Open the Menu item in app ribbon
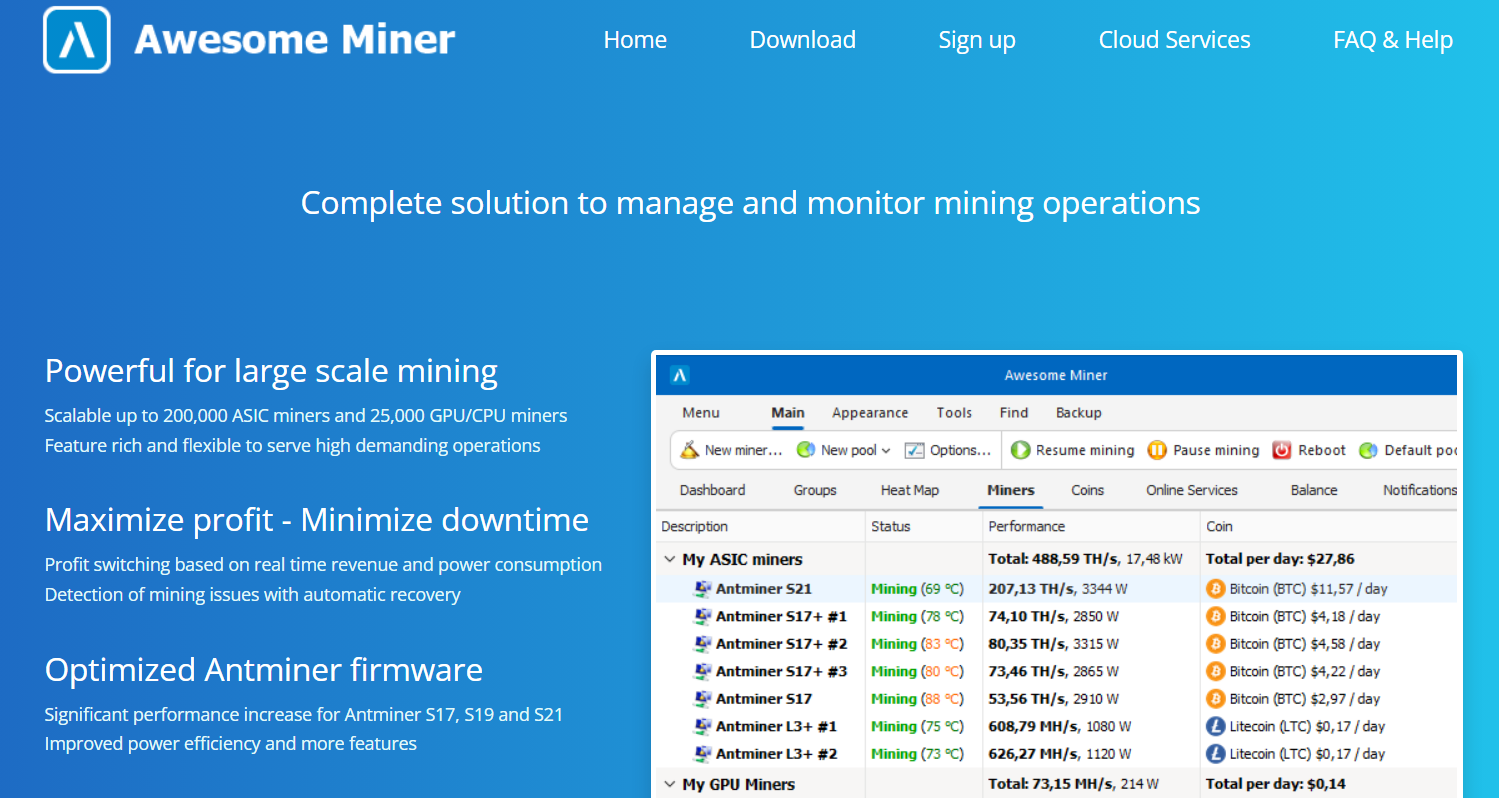 tap(701, 412)
